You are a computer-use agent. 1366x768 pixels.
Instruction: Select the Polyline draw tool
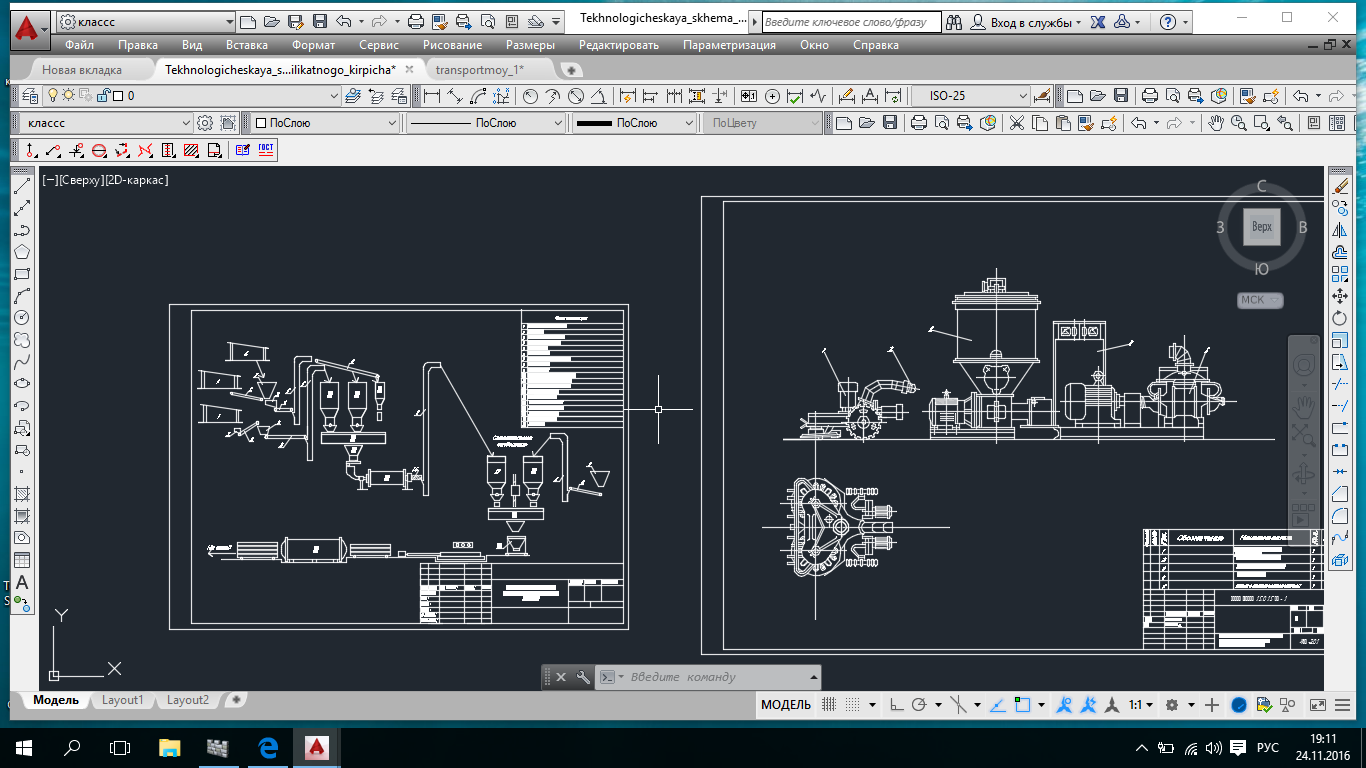[22, 230]
